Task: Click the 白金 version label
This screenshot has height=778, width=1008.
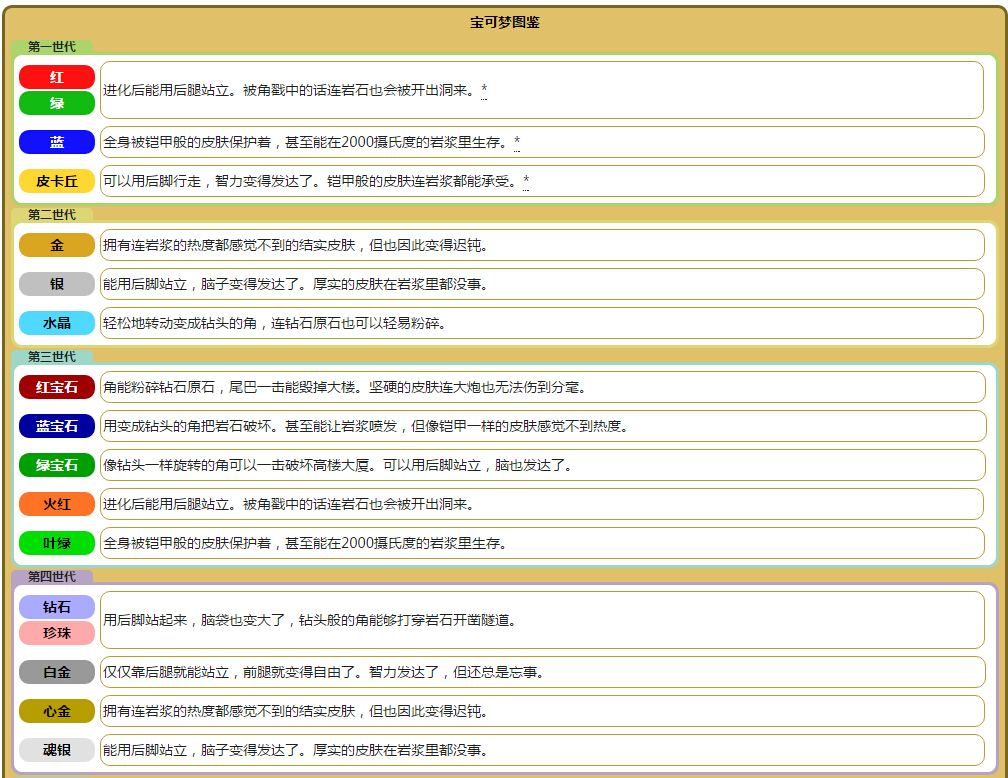Action: [x=57, y=673]
